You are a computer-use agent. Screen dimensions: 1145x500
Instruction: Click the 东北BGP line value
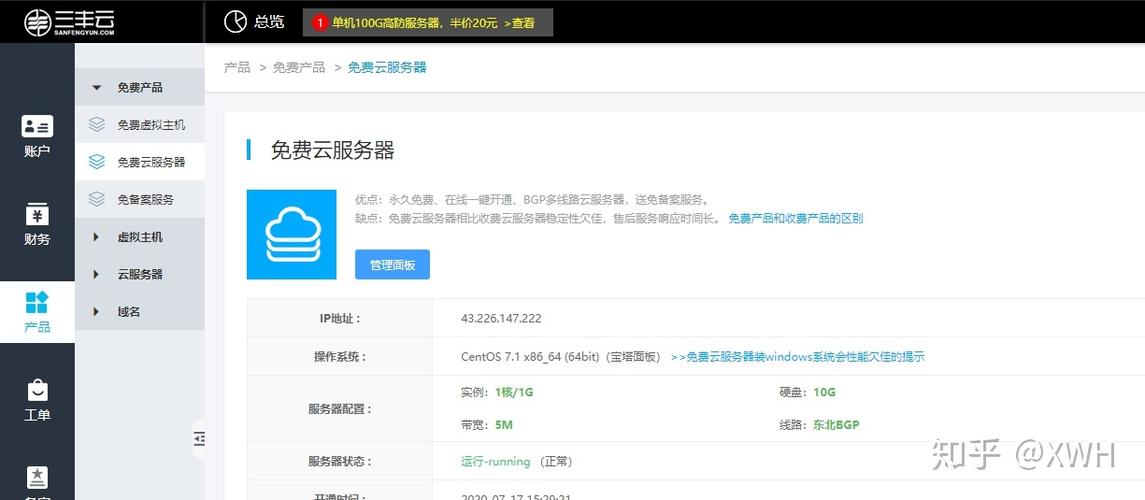point(836,424)
